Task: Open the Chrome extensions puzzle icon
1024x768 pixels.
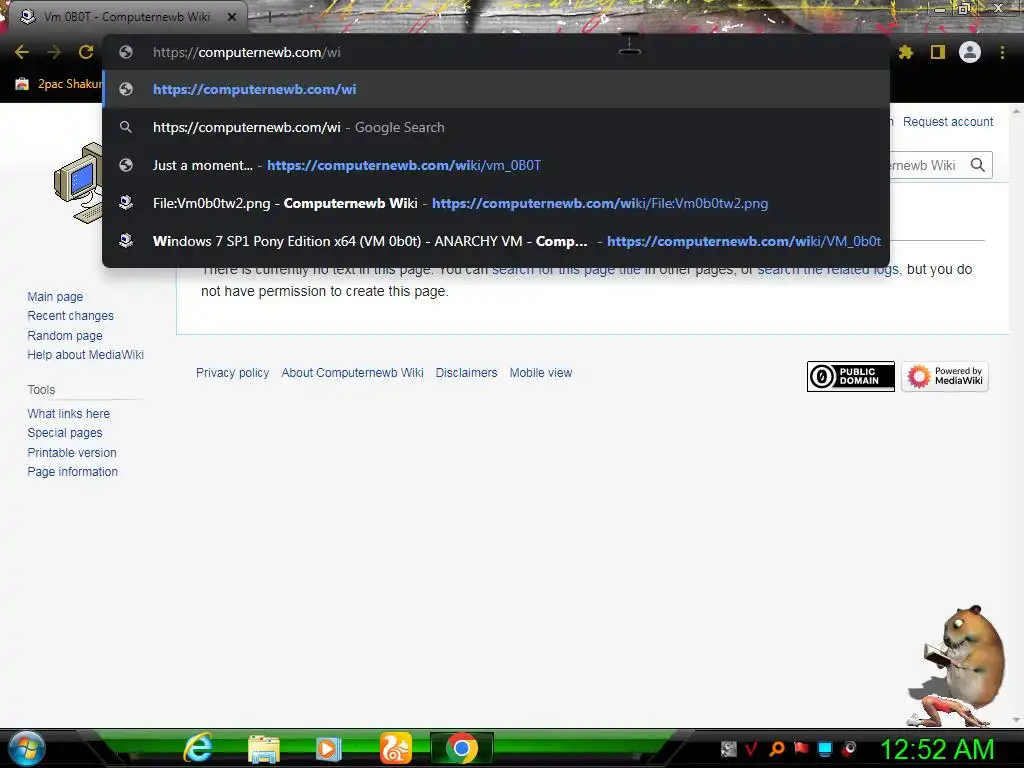Action: [906, 52]
